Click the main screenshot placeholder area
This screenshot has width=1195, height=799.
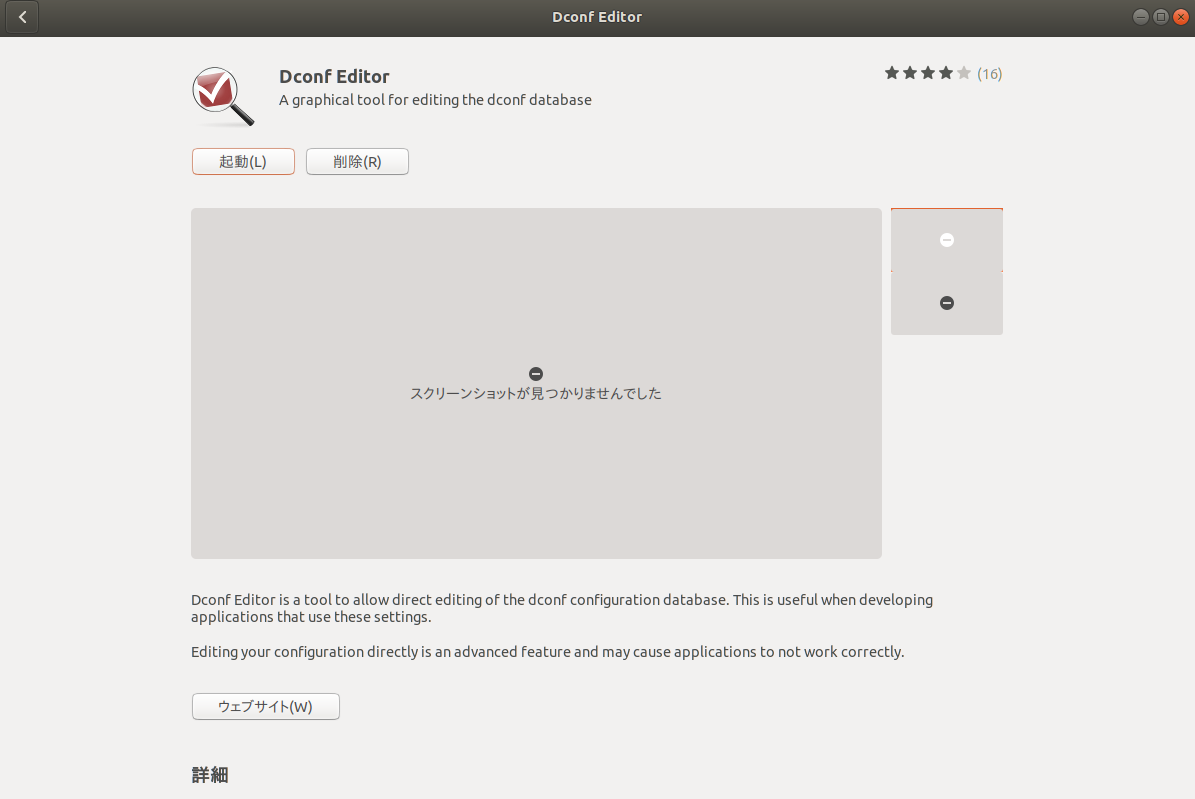536,383
